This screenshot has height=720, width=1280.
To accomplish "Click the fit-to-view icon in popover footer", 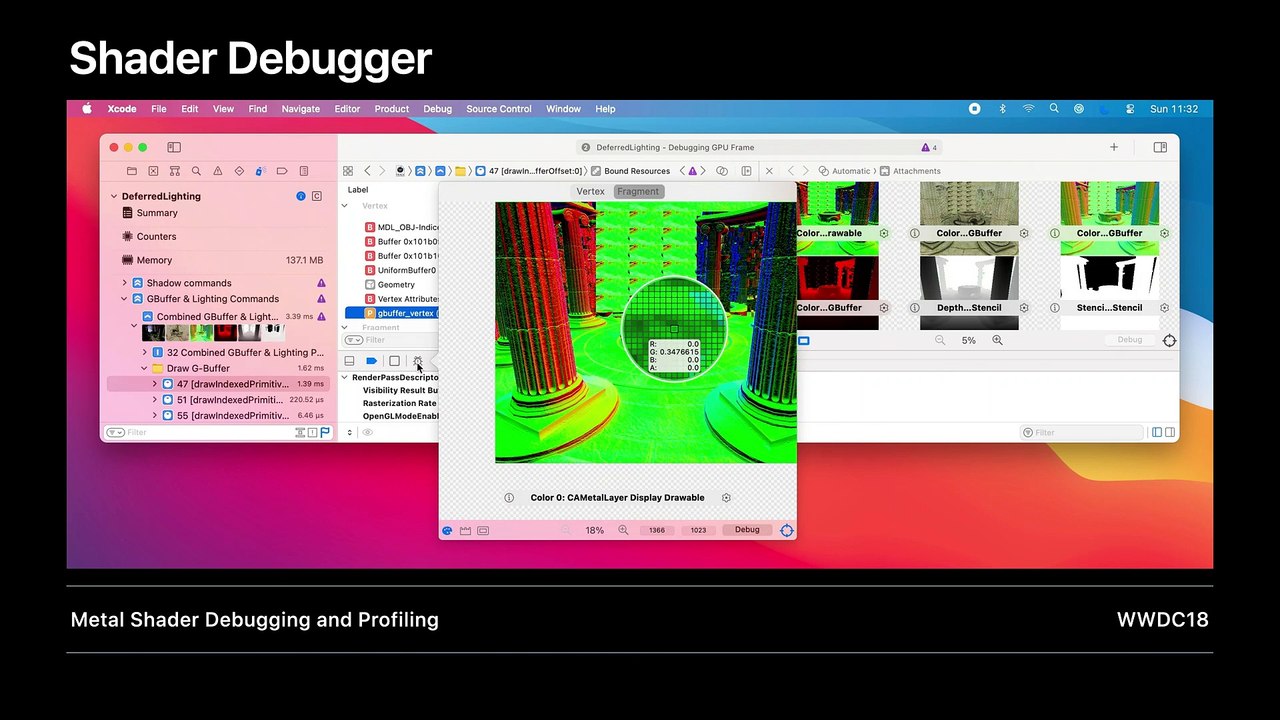I will [x=483, y=530].
